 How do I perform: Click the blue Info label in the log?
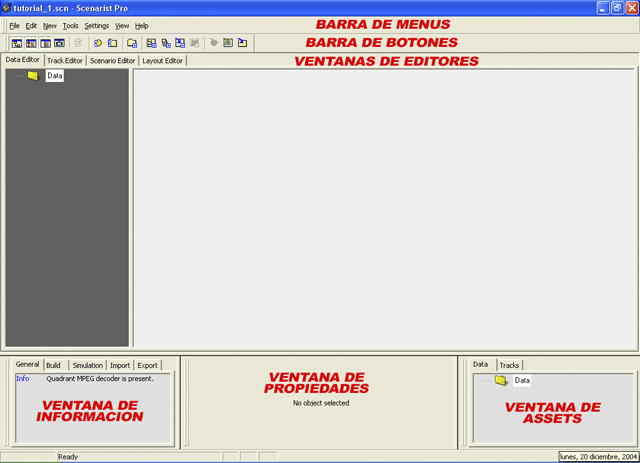click(23, 378)
